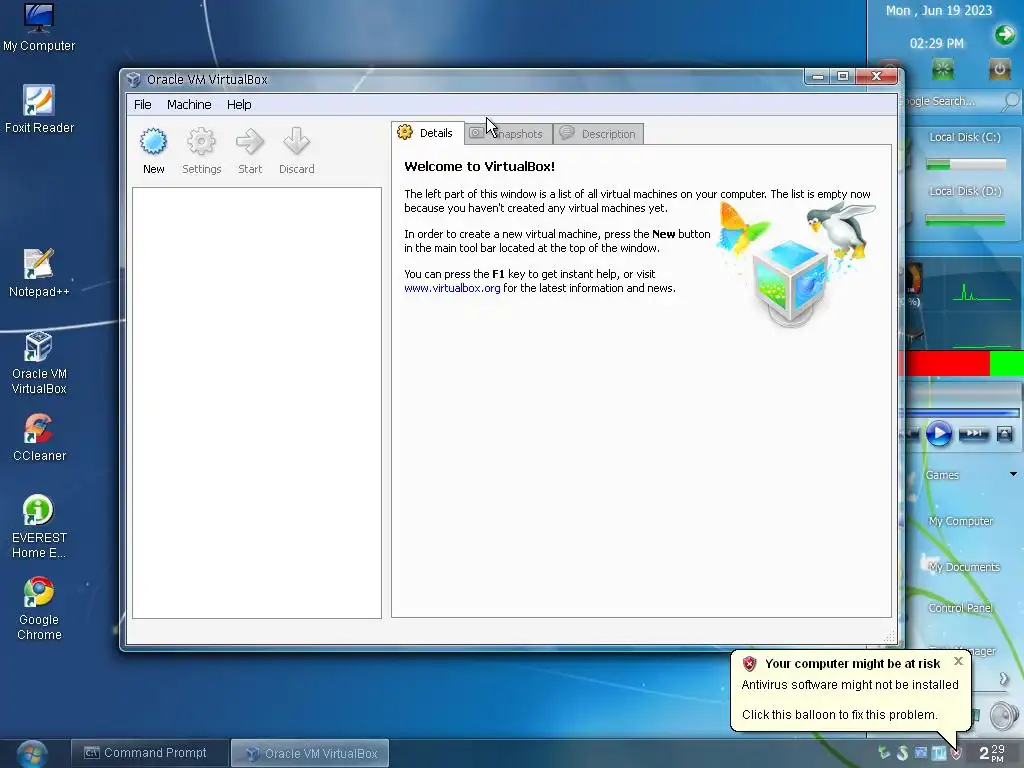Screen dimensions: 1024x768
Task: Click the Windows Start orb
Action: (x=31, y=754)
